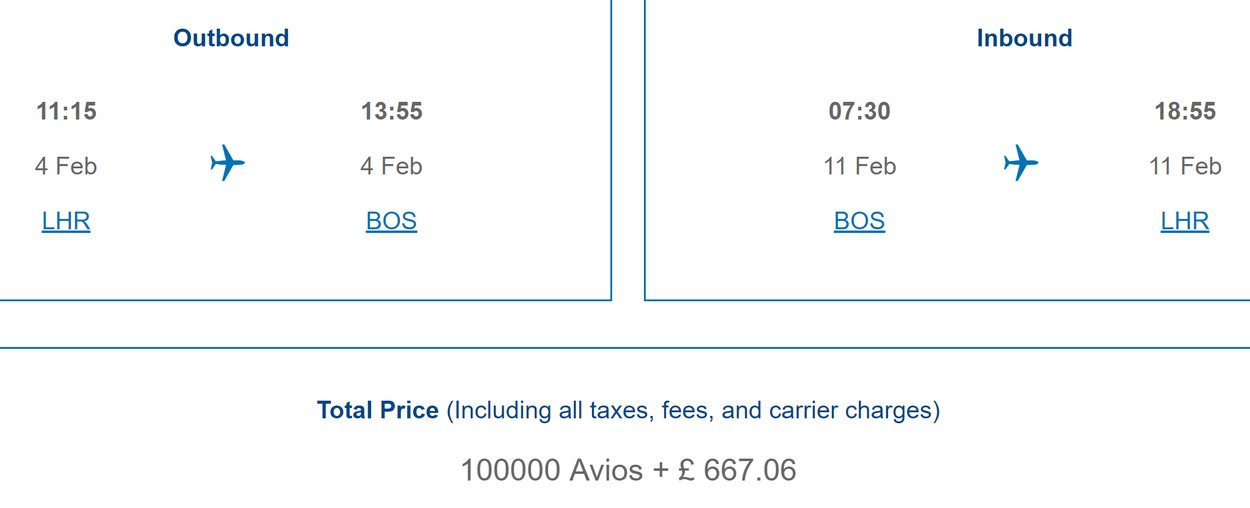Click the 4 Feb date below 11:15
1250x508 pixels.
pos(66,166)
